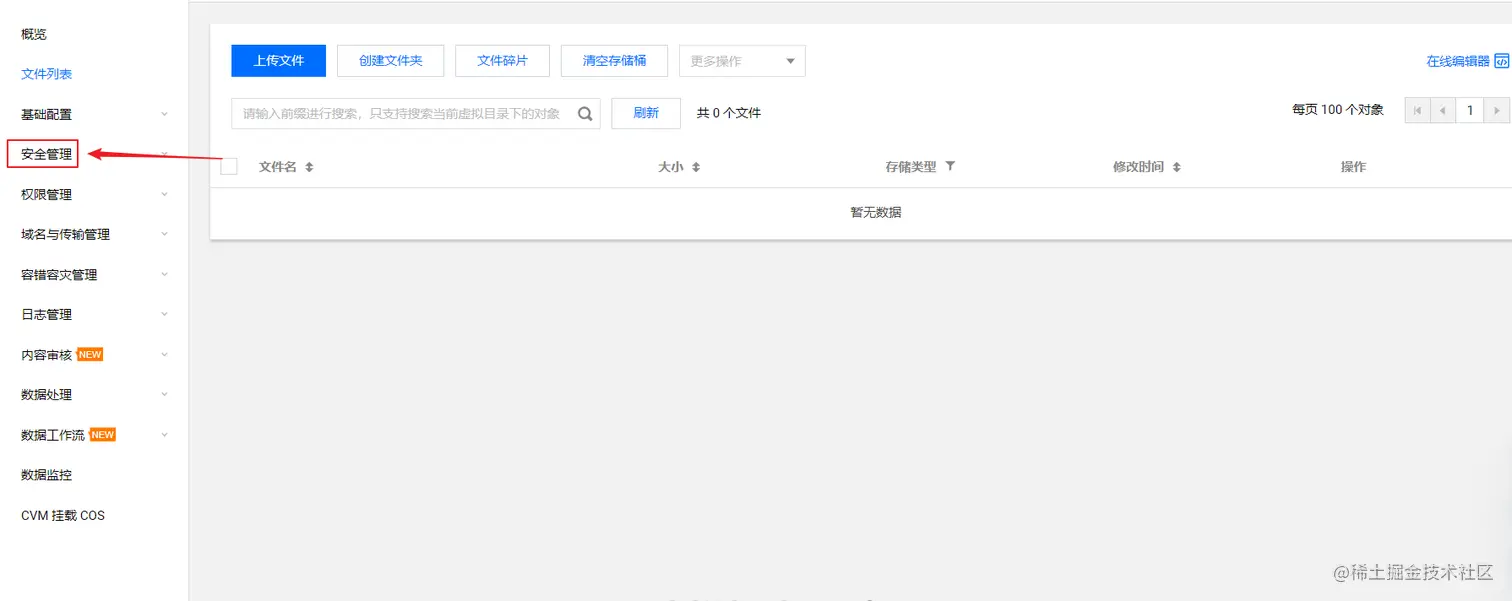Image resolution: width=1512 pixels, height=601 pixels.
Task: Expand 容错容灾管理 menu chevron
Action: [x=165, y=274]
